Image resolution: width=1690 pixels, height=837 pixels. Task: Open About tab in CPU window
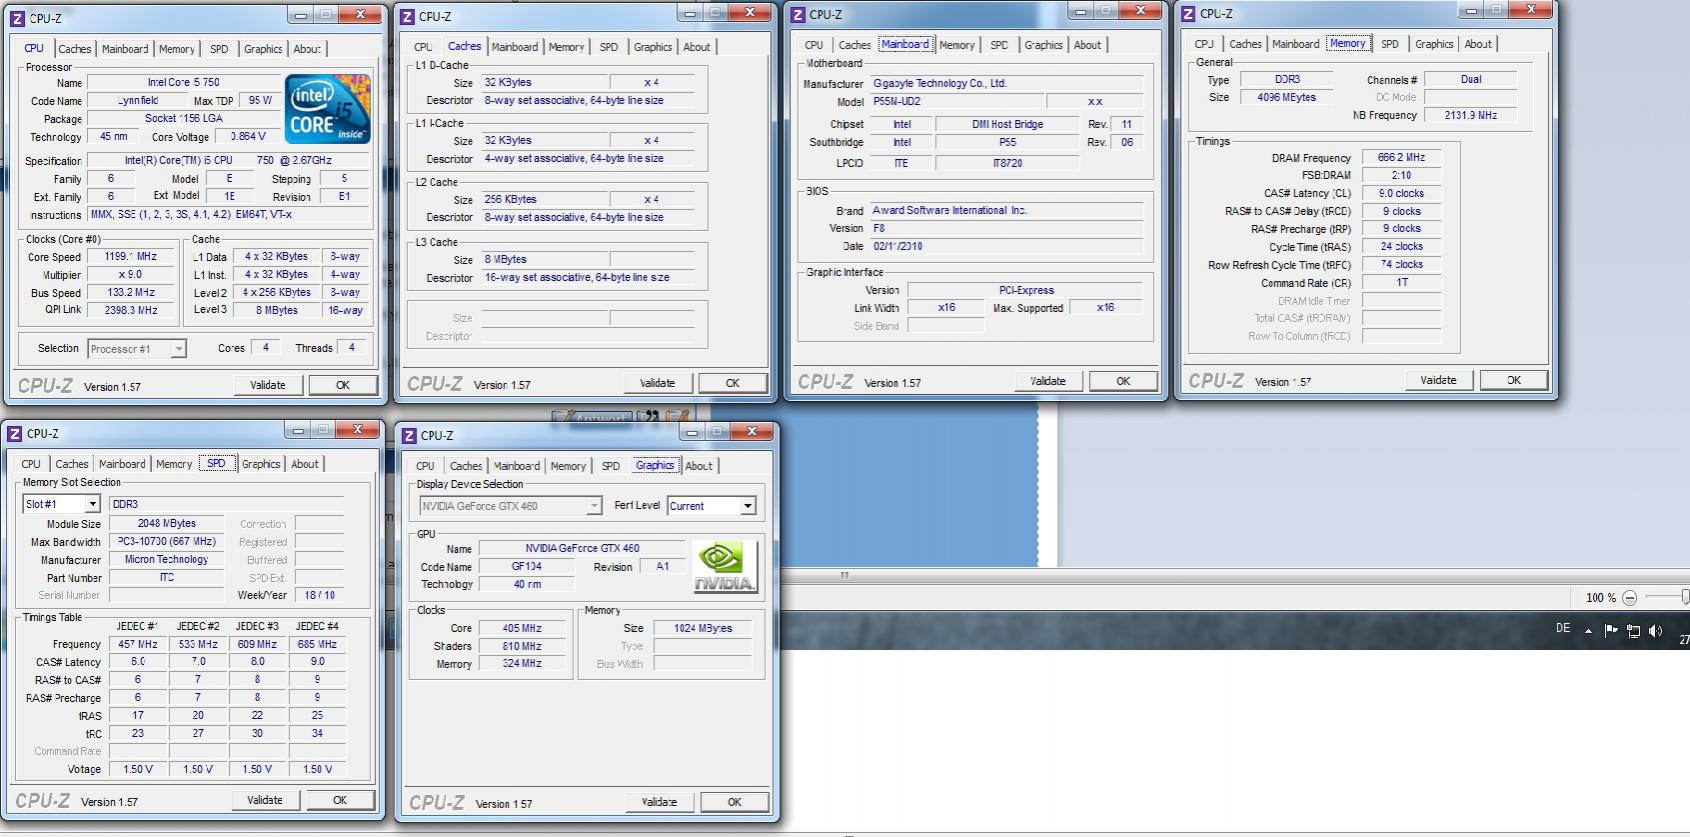pos(307,49)
